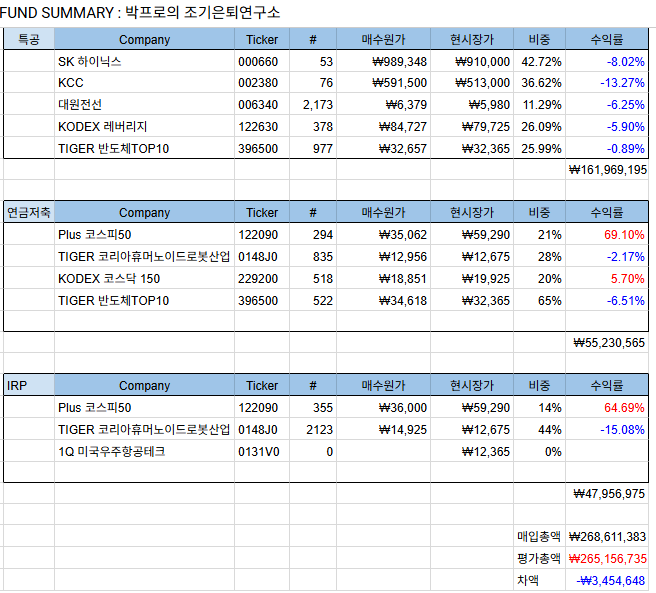Select market price ₩910,000
Image resolution: width=656 pixels, height=593 pixels.
(x=472, y=62)
